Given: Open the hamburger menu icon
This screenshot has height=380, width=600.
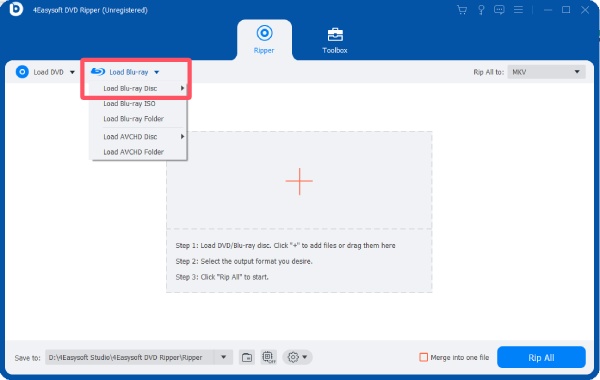Looking at the screenshot, I should point(518,10).
